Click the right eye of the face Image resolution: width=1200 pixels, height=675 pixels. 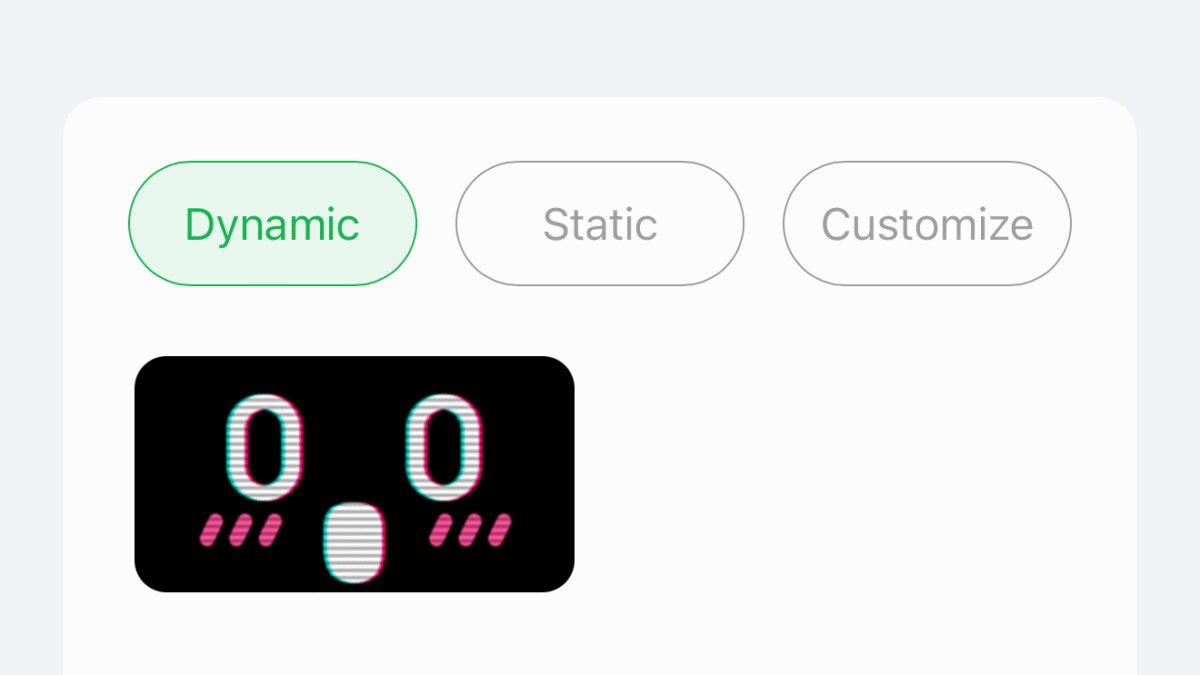pyautogui.click(x=444, y=447)
